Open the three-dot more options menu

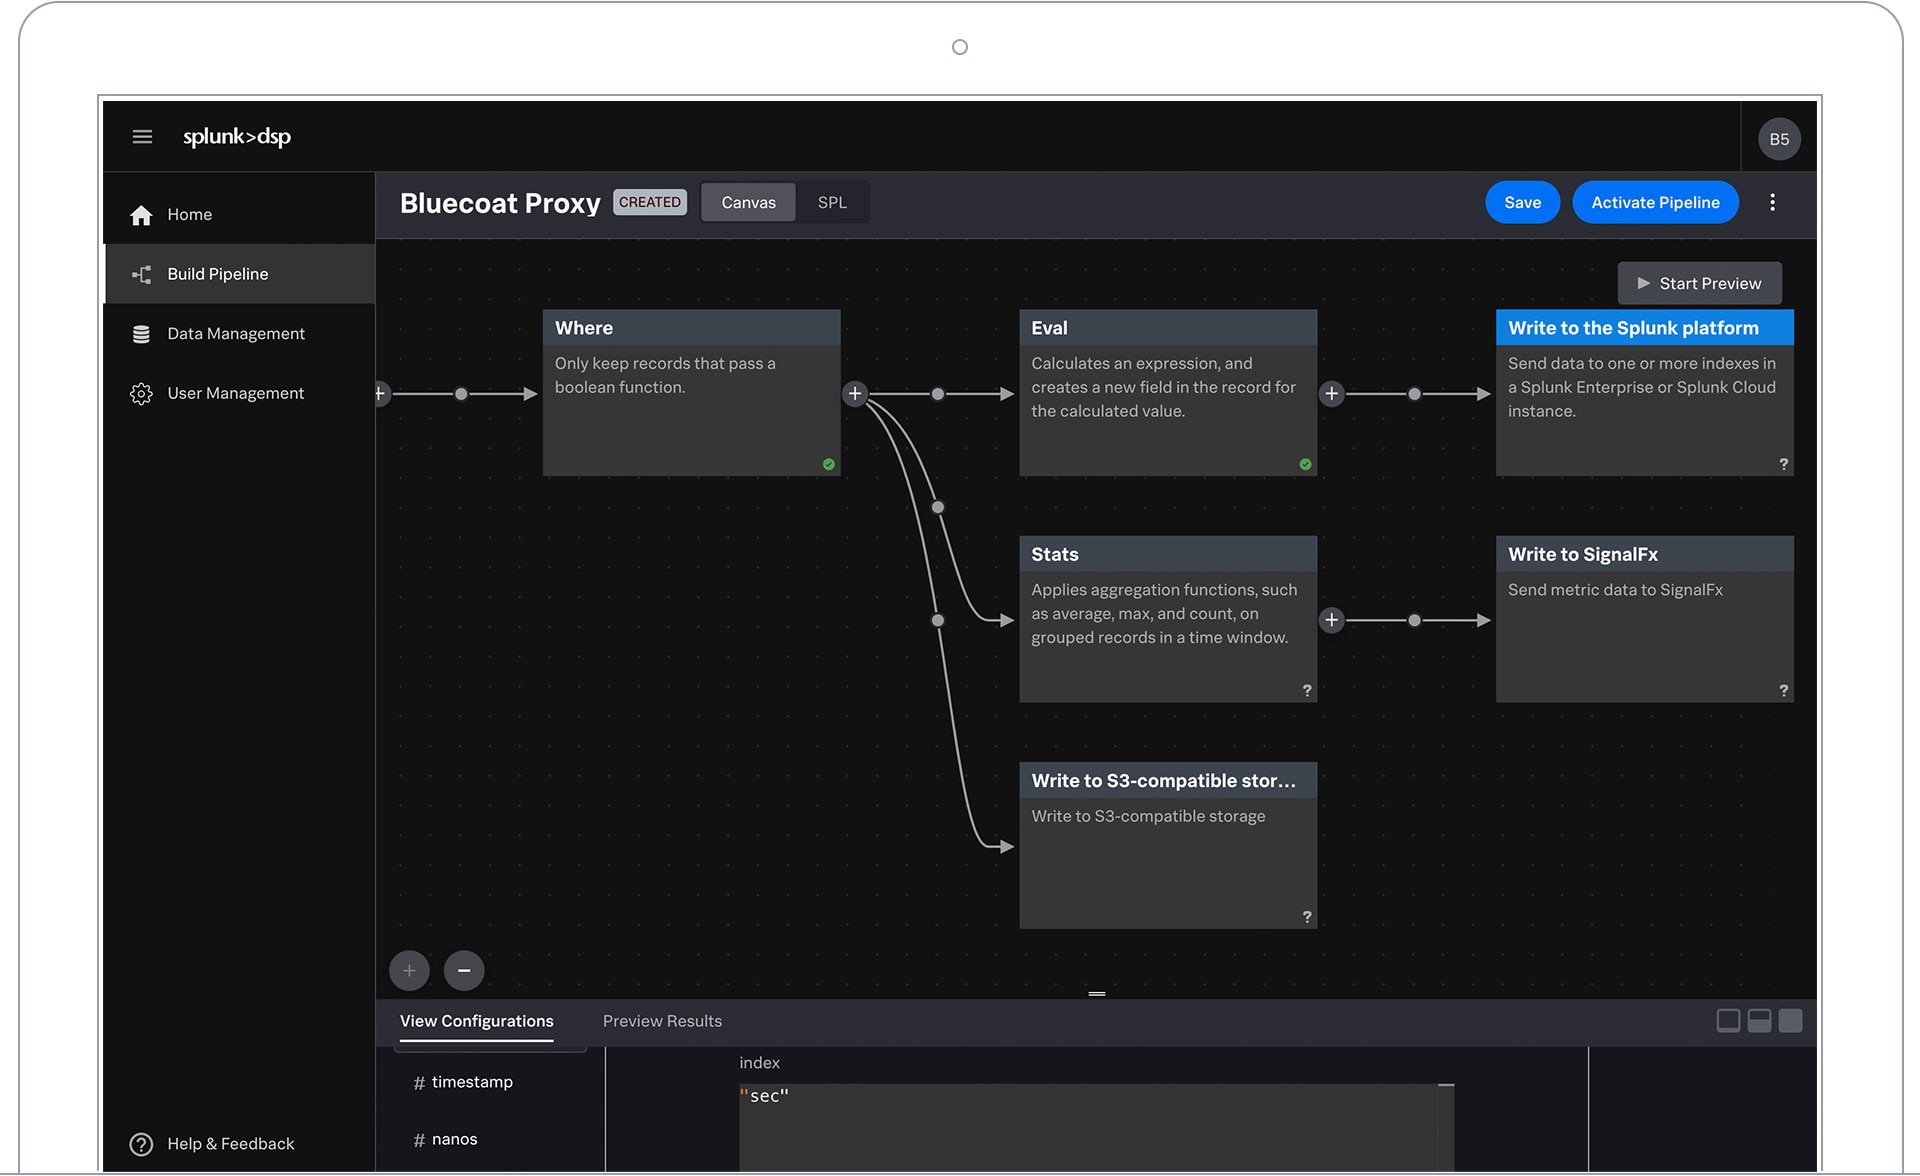pyautogui.click(x=1772, y=203)
